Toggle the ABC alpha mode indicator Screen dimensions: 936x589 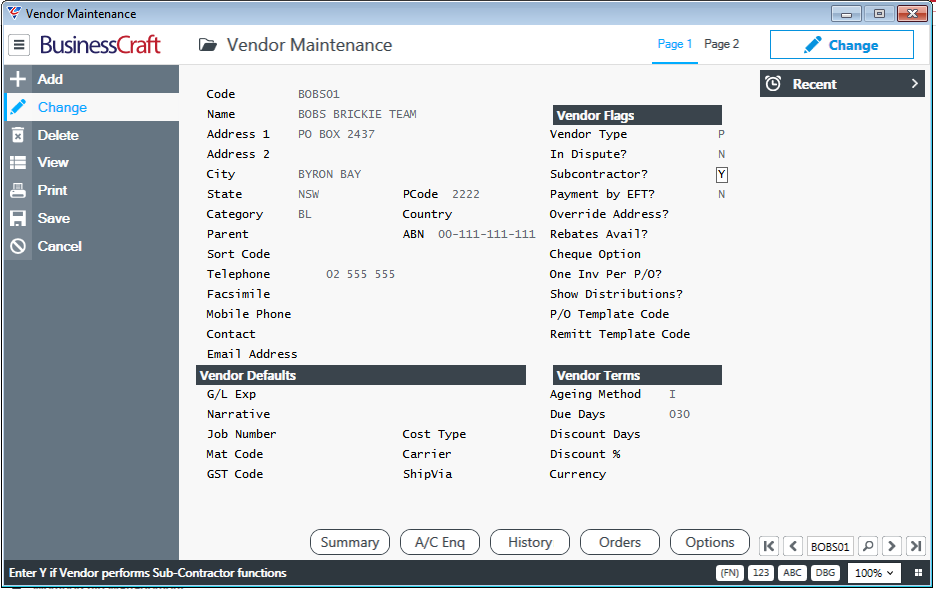[x=792, y=573]
